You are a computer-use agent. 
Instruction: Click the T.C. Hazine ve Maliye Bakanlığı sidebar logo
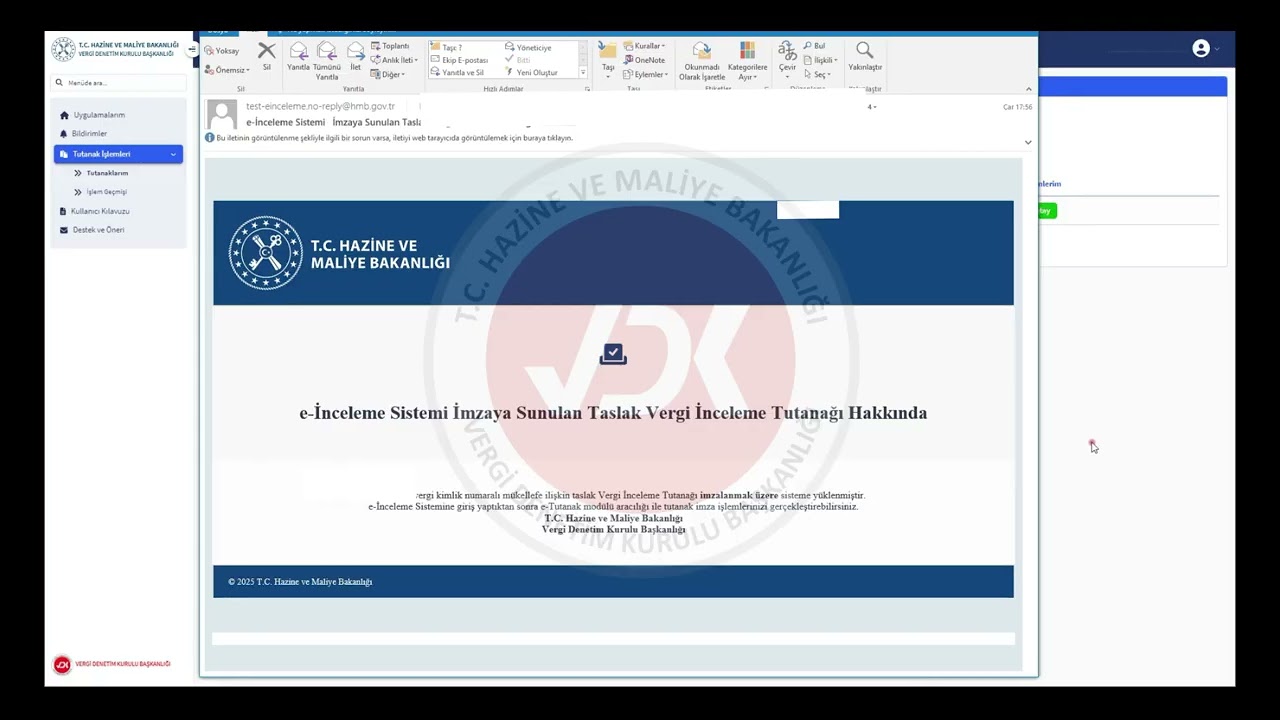coord(116,49)
